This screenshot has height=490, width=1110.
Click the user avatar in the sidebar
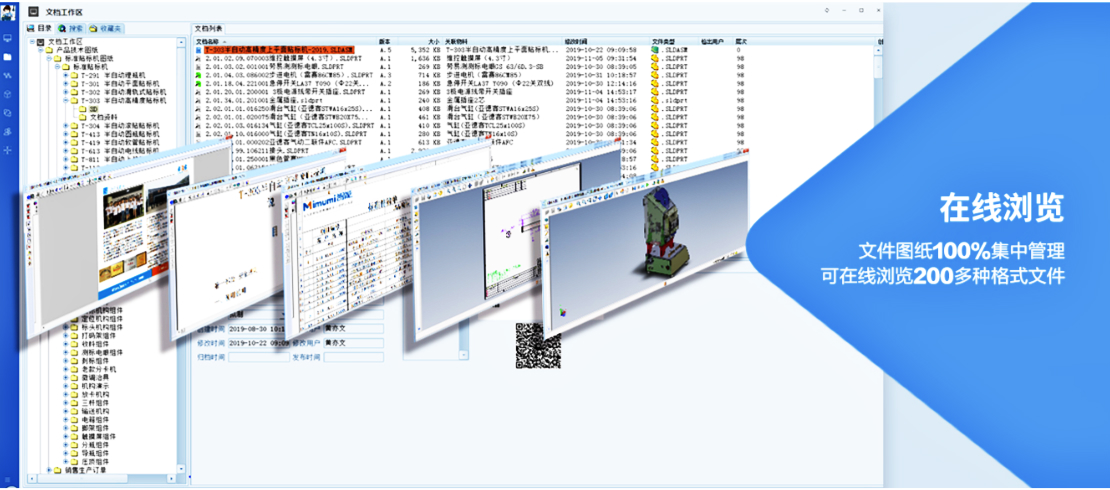tap(8, 12)
